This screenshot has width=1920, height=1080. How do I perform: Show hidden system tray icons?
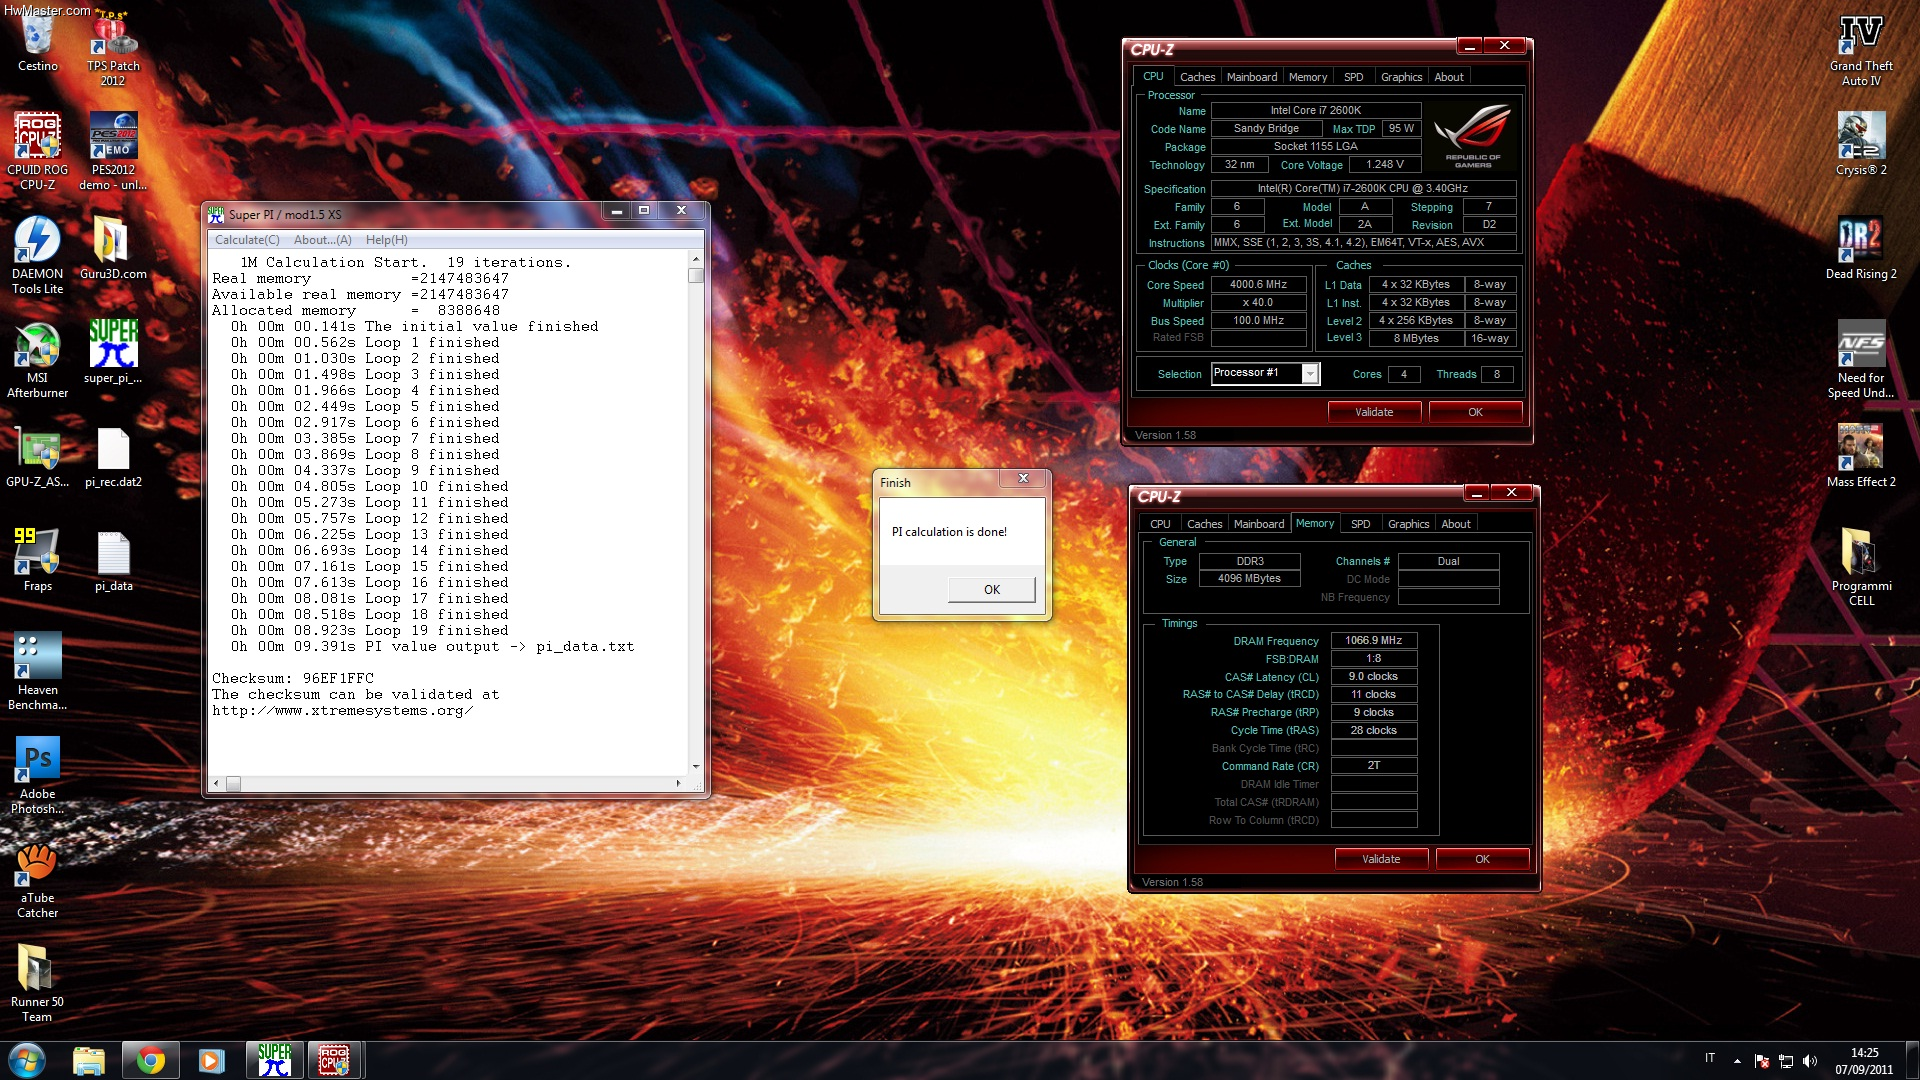(x=1737, y=1061)
